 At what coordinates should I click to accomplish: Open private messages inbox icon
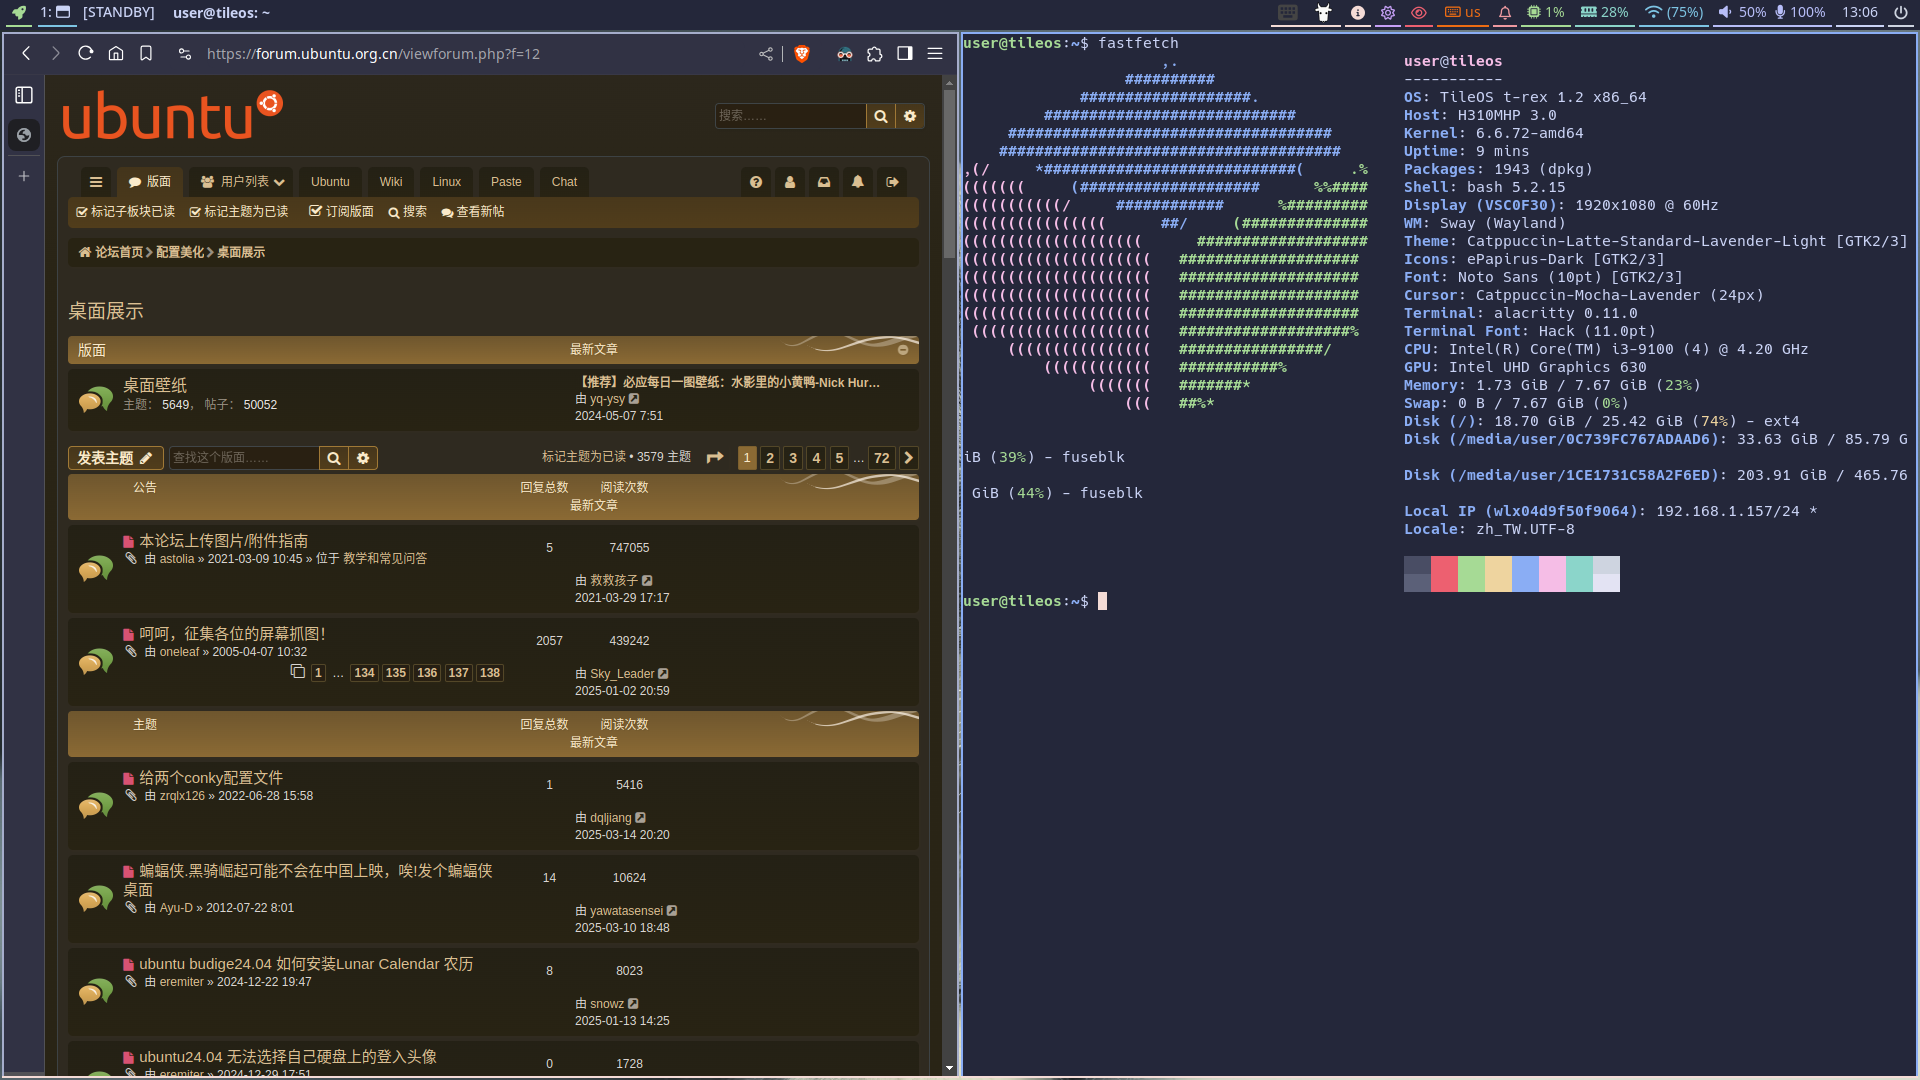(x=824, y=182)
